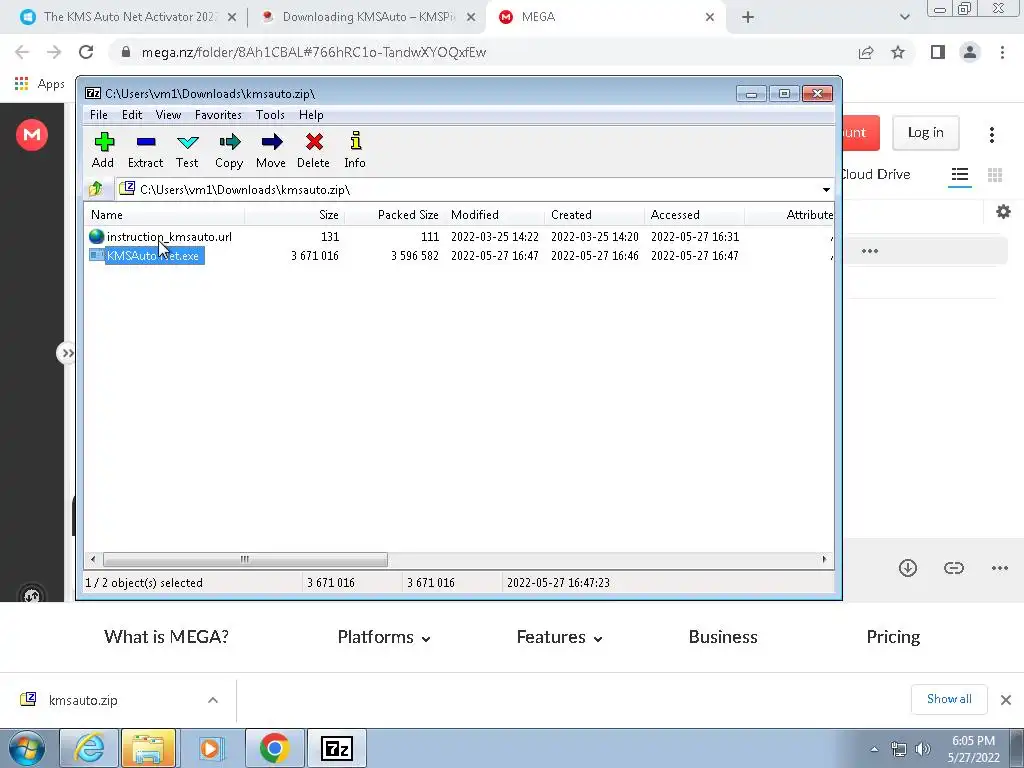Sort files by the Size column
This screenshot has width=1024, height=768.
click(x=295, y=215)
